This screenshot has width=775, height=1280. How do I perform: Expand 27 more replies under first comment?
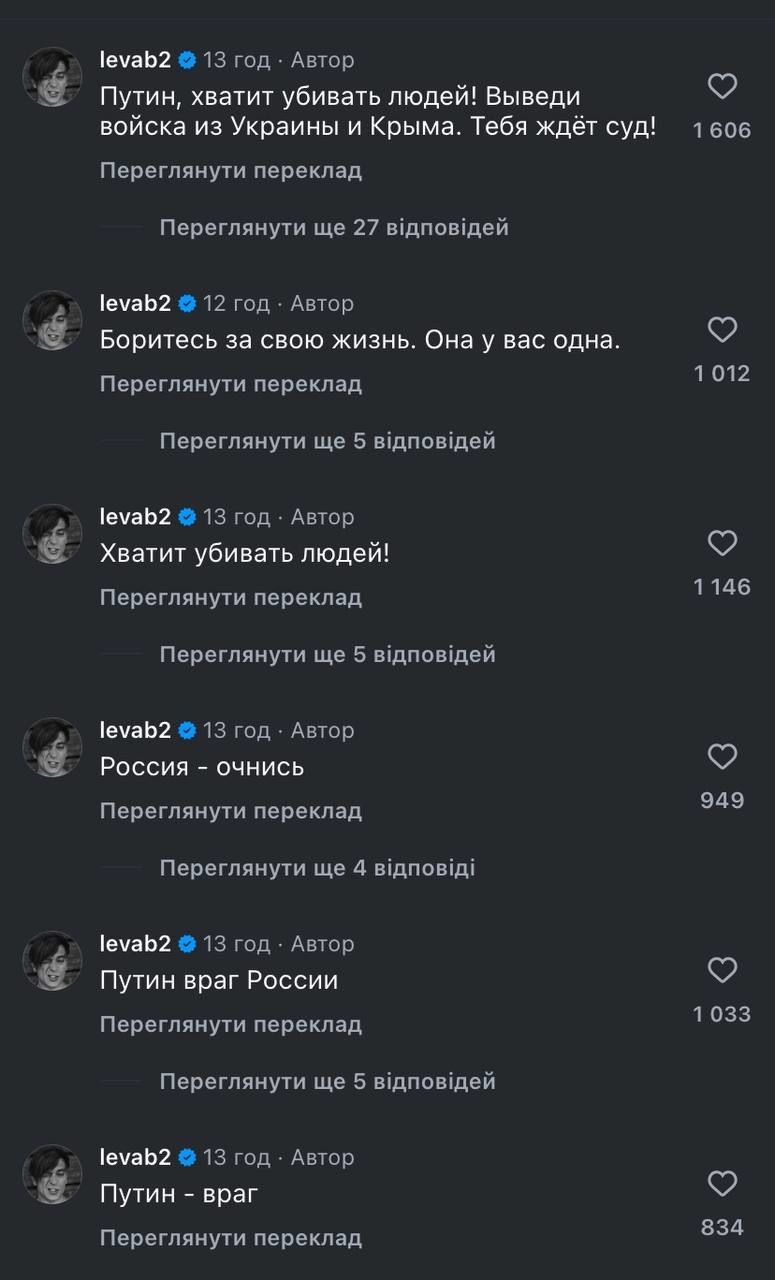[334, 228]
